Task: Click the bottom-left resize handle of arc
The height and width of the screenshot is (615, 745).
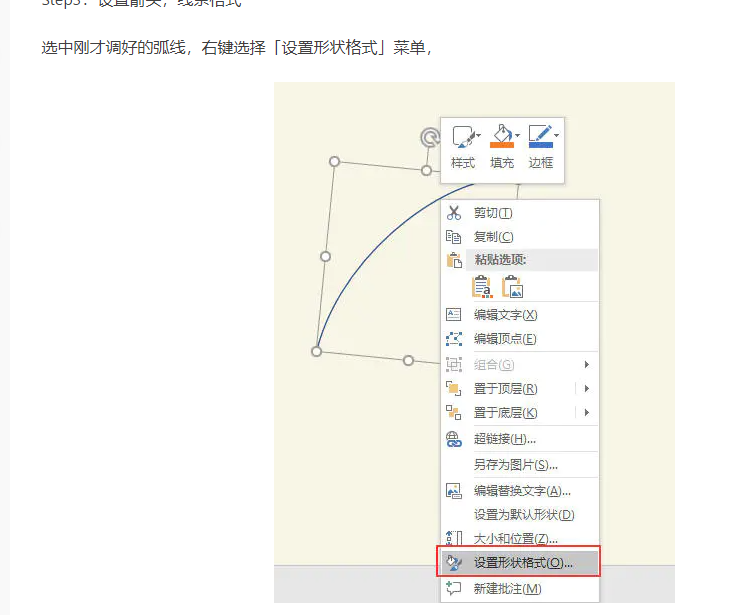Action: (x=316, y=352)
